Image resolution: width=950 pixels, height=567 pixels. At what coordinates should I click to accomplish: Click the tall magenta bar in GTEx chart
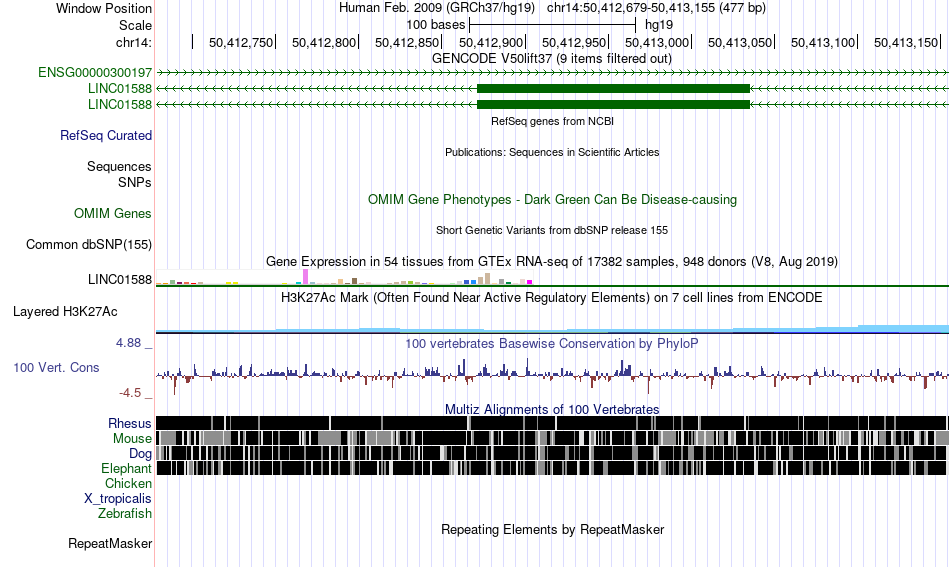[305, 276]
